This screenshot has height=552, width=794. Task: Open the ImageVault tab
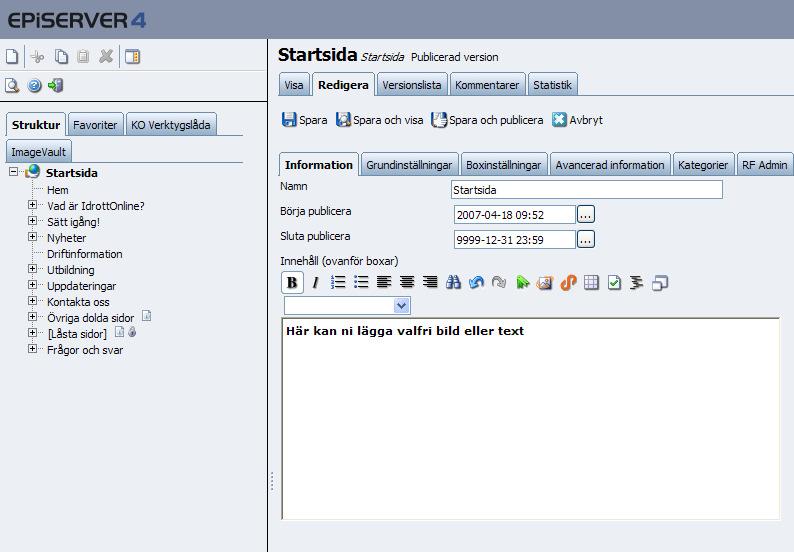[x=38, y=151]
